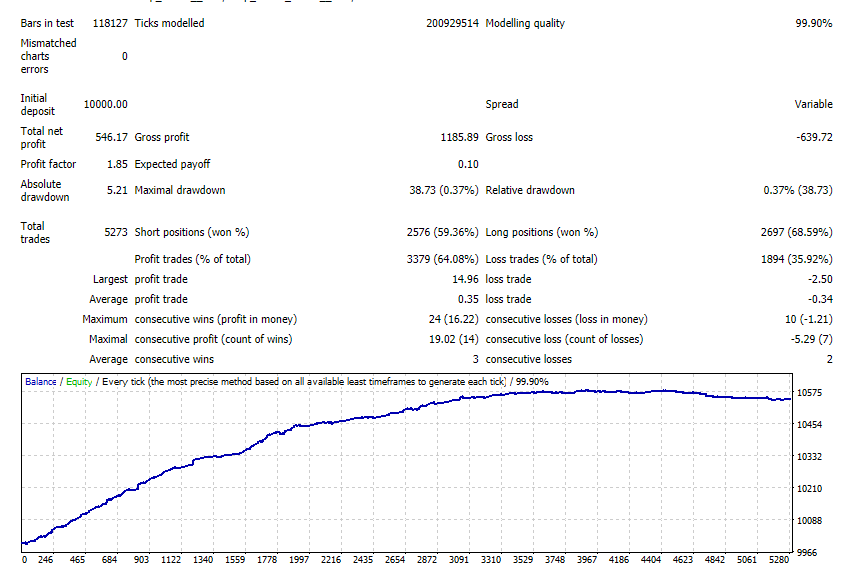The height and width of the screenshot is (568, 851).
Task: Click Long positions value 2697 (68.59%)
Action: (x=796, y=232)
